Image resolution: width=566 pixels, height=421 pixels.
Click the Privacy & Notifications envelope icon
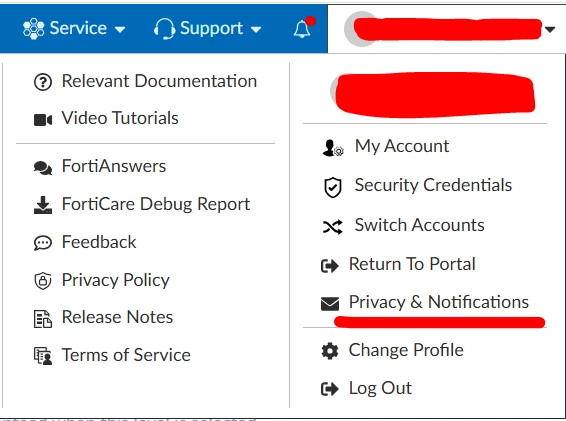(330, 304)
